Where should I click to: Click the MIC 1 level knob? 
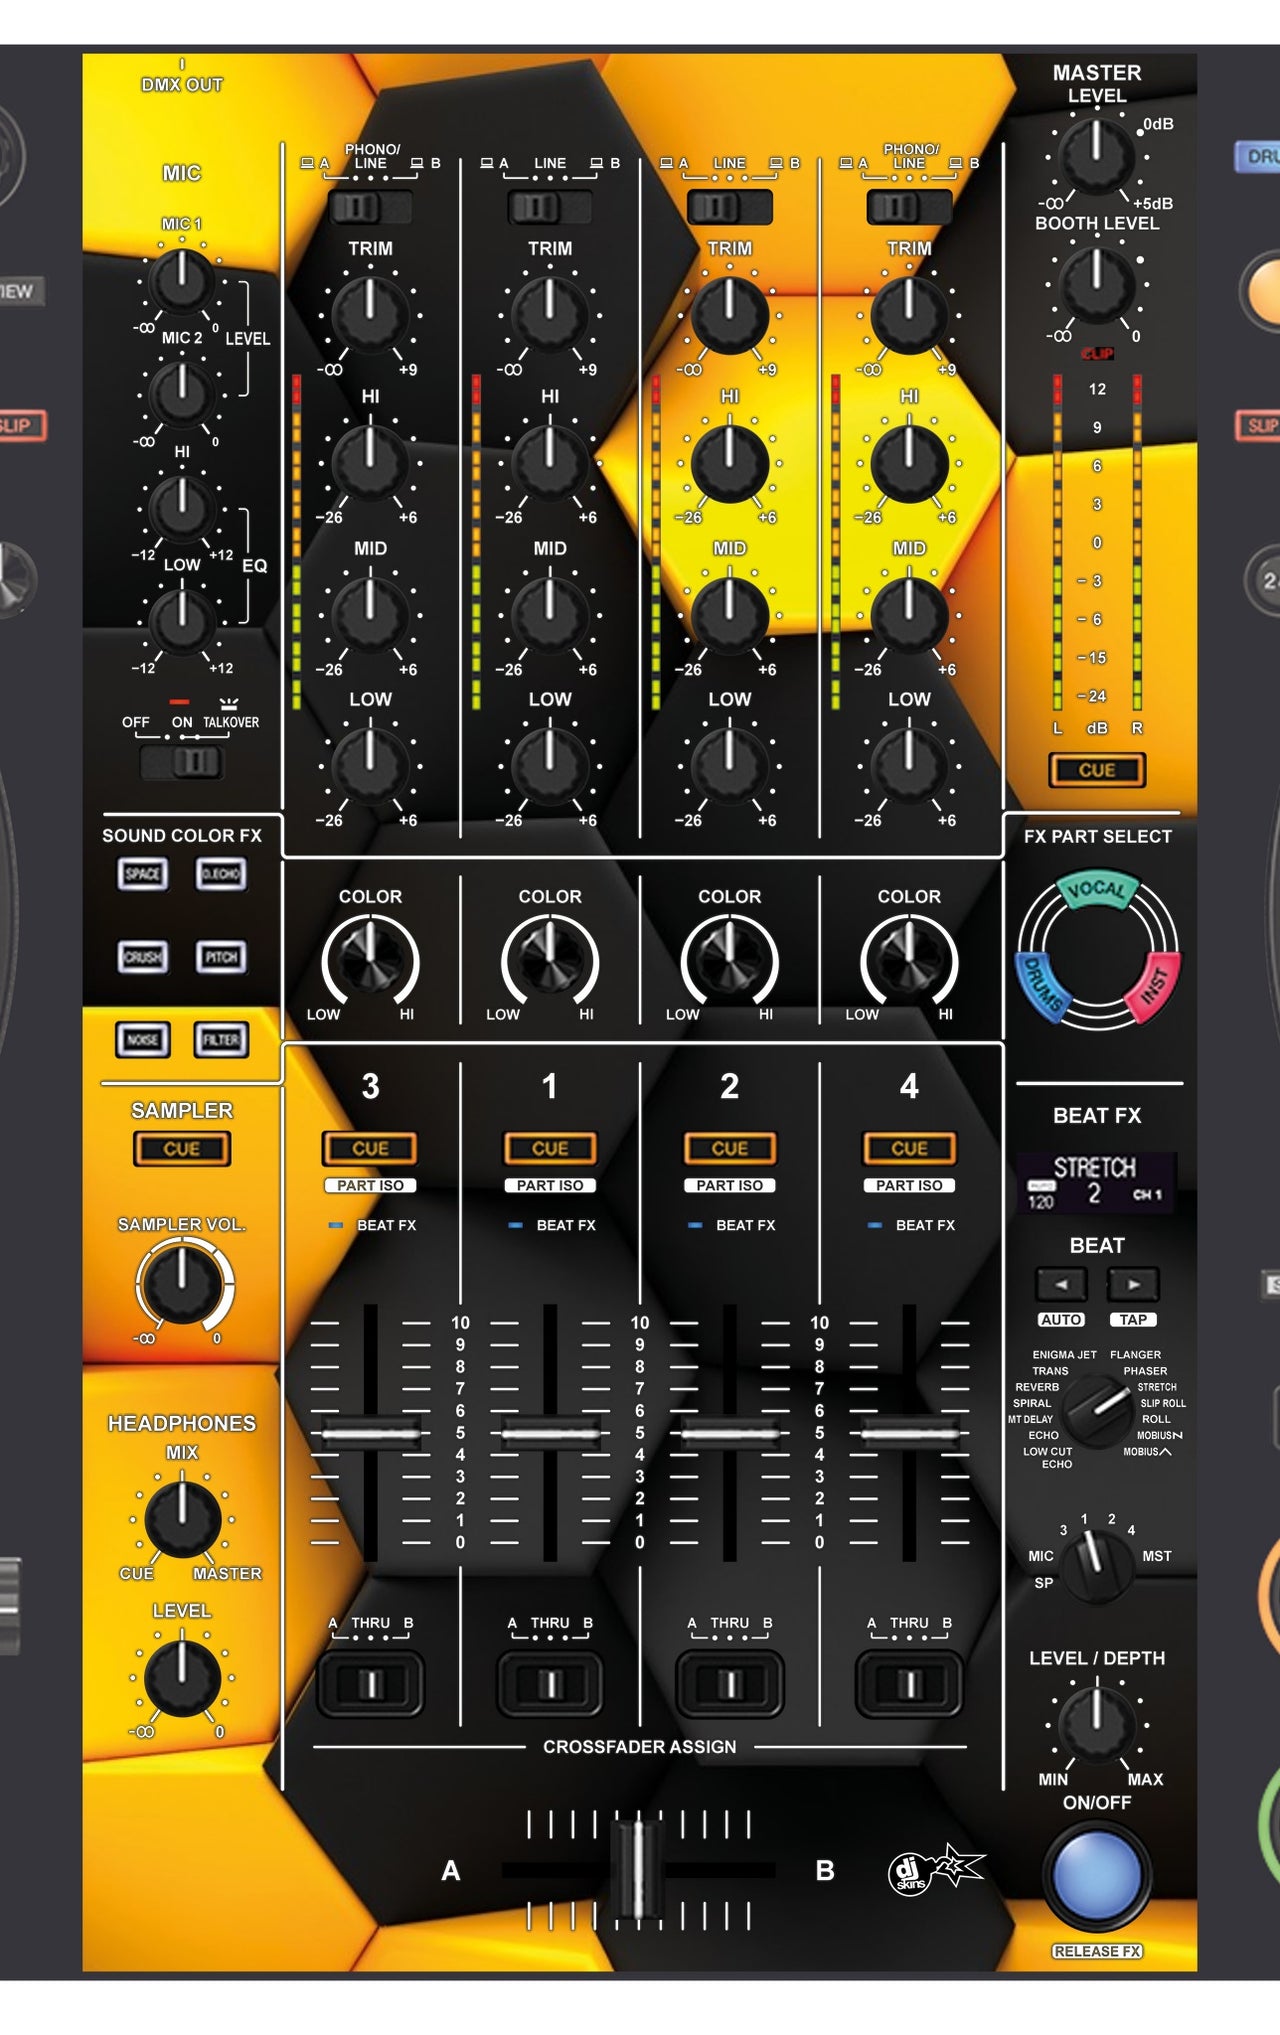tap(182, 281)
